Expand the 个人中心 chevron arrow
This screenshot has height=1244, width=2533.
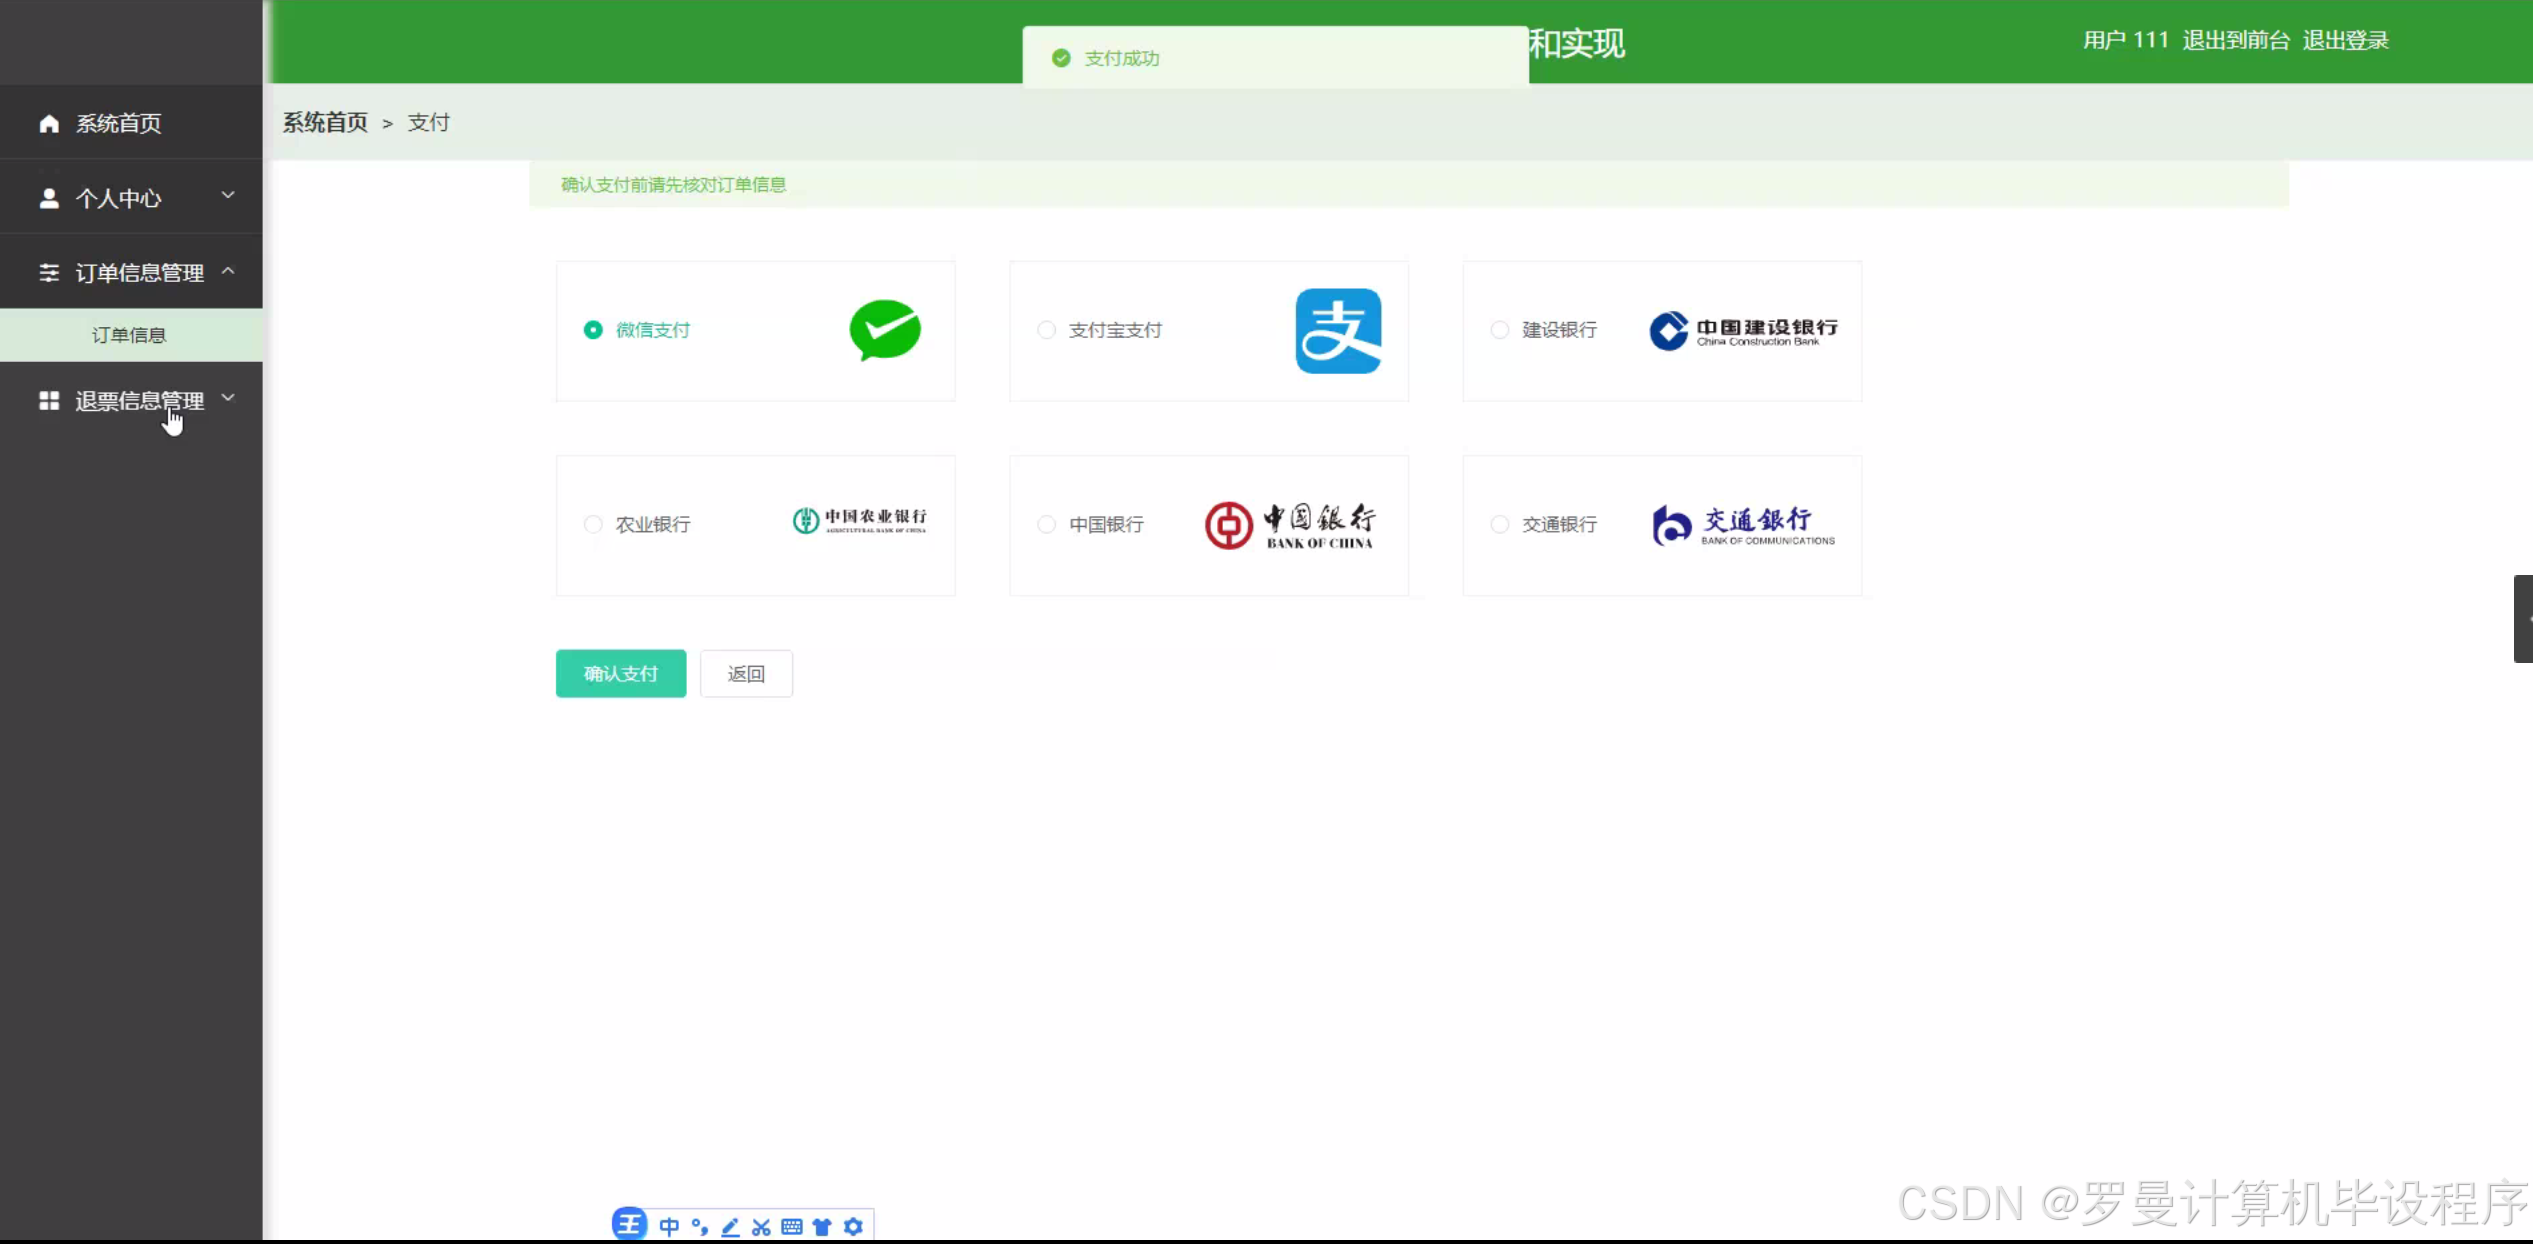coord(228,195)
